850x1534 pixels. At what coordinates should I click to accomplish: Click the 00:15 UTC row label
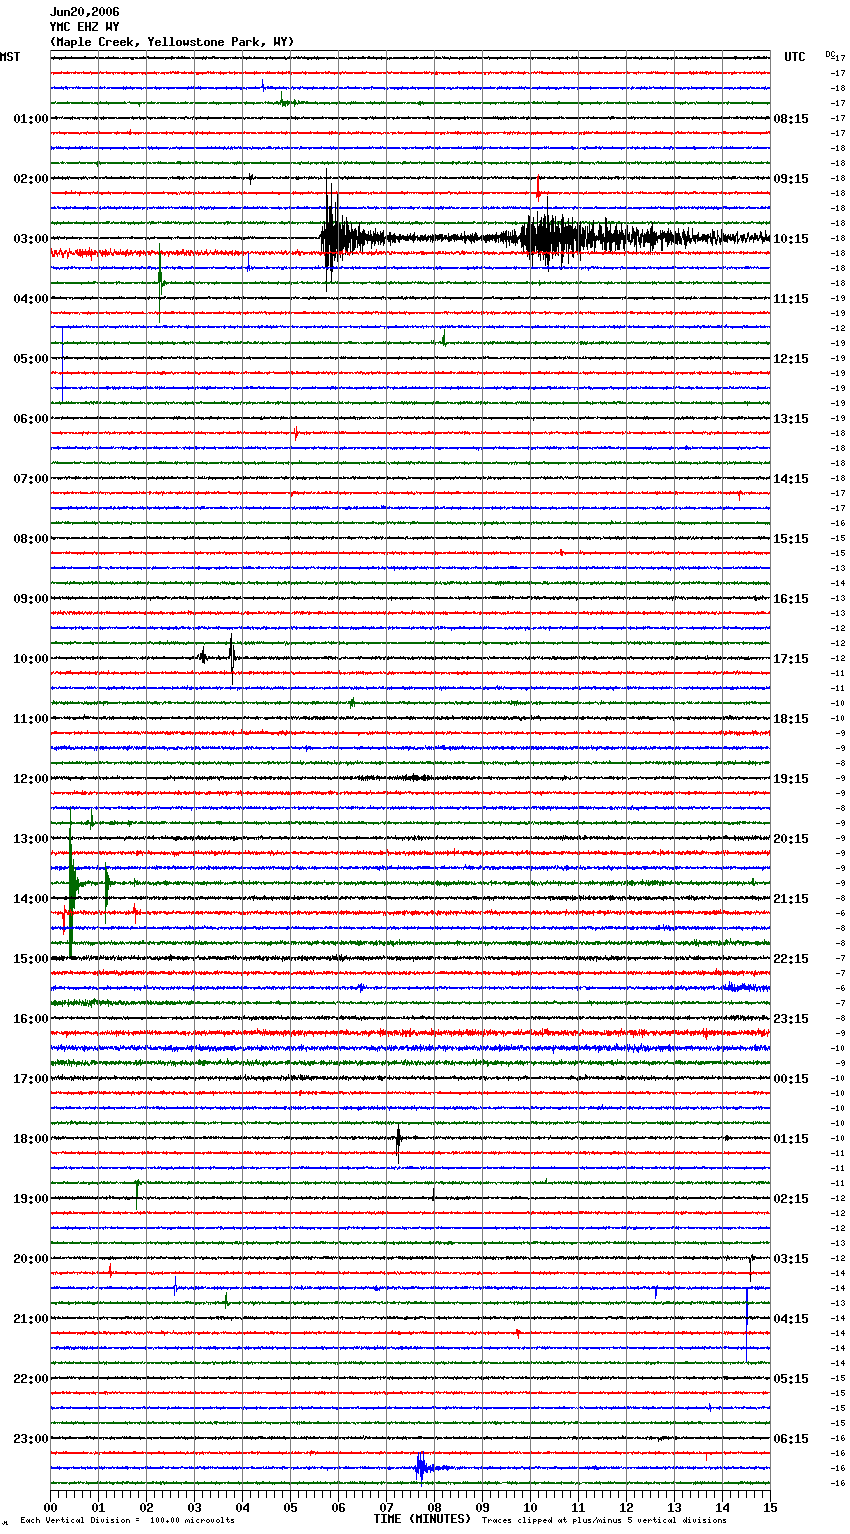(x=791, y=1079)
